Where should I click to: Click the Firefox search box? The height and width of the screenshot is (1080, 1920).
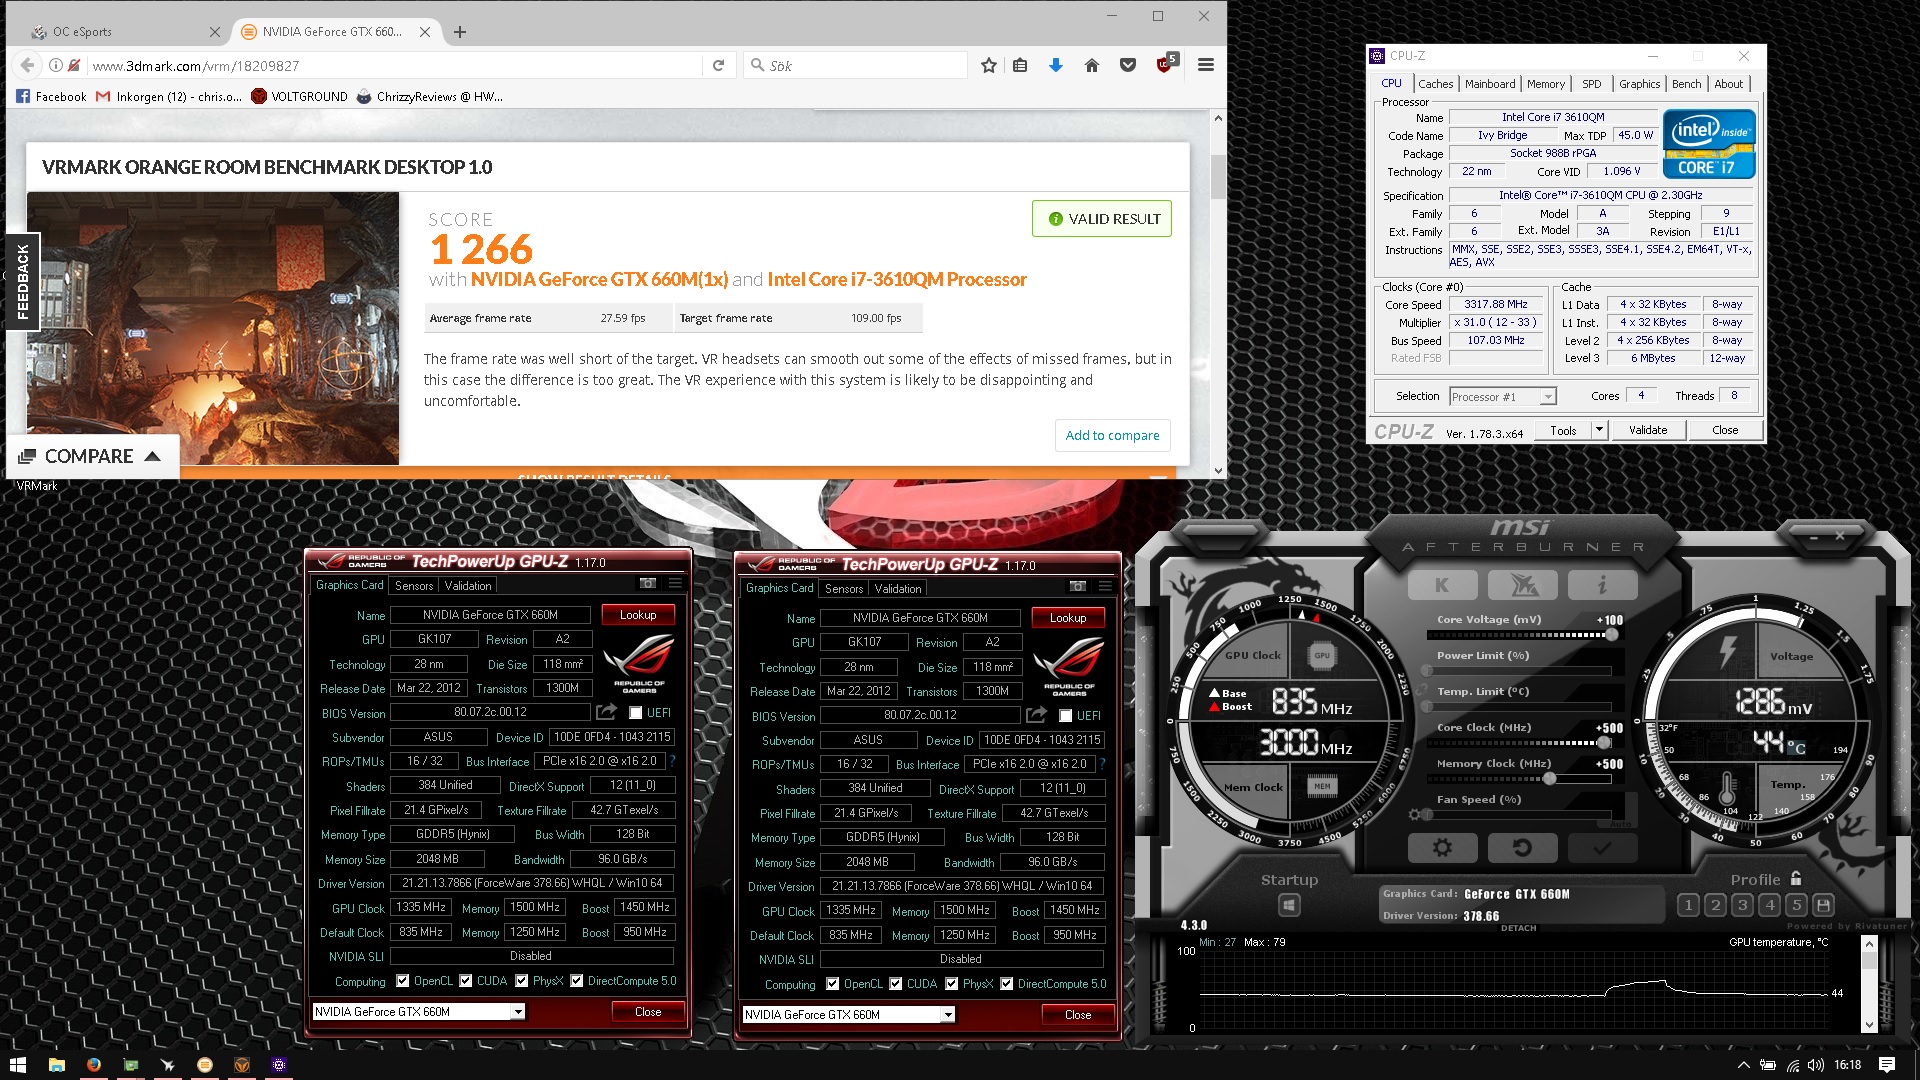click(856, 66)
